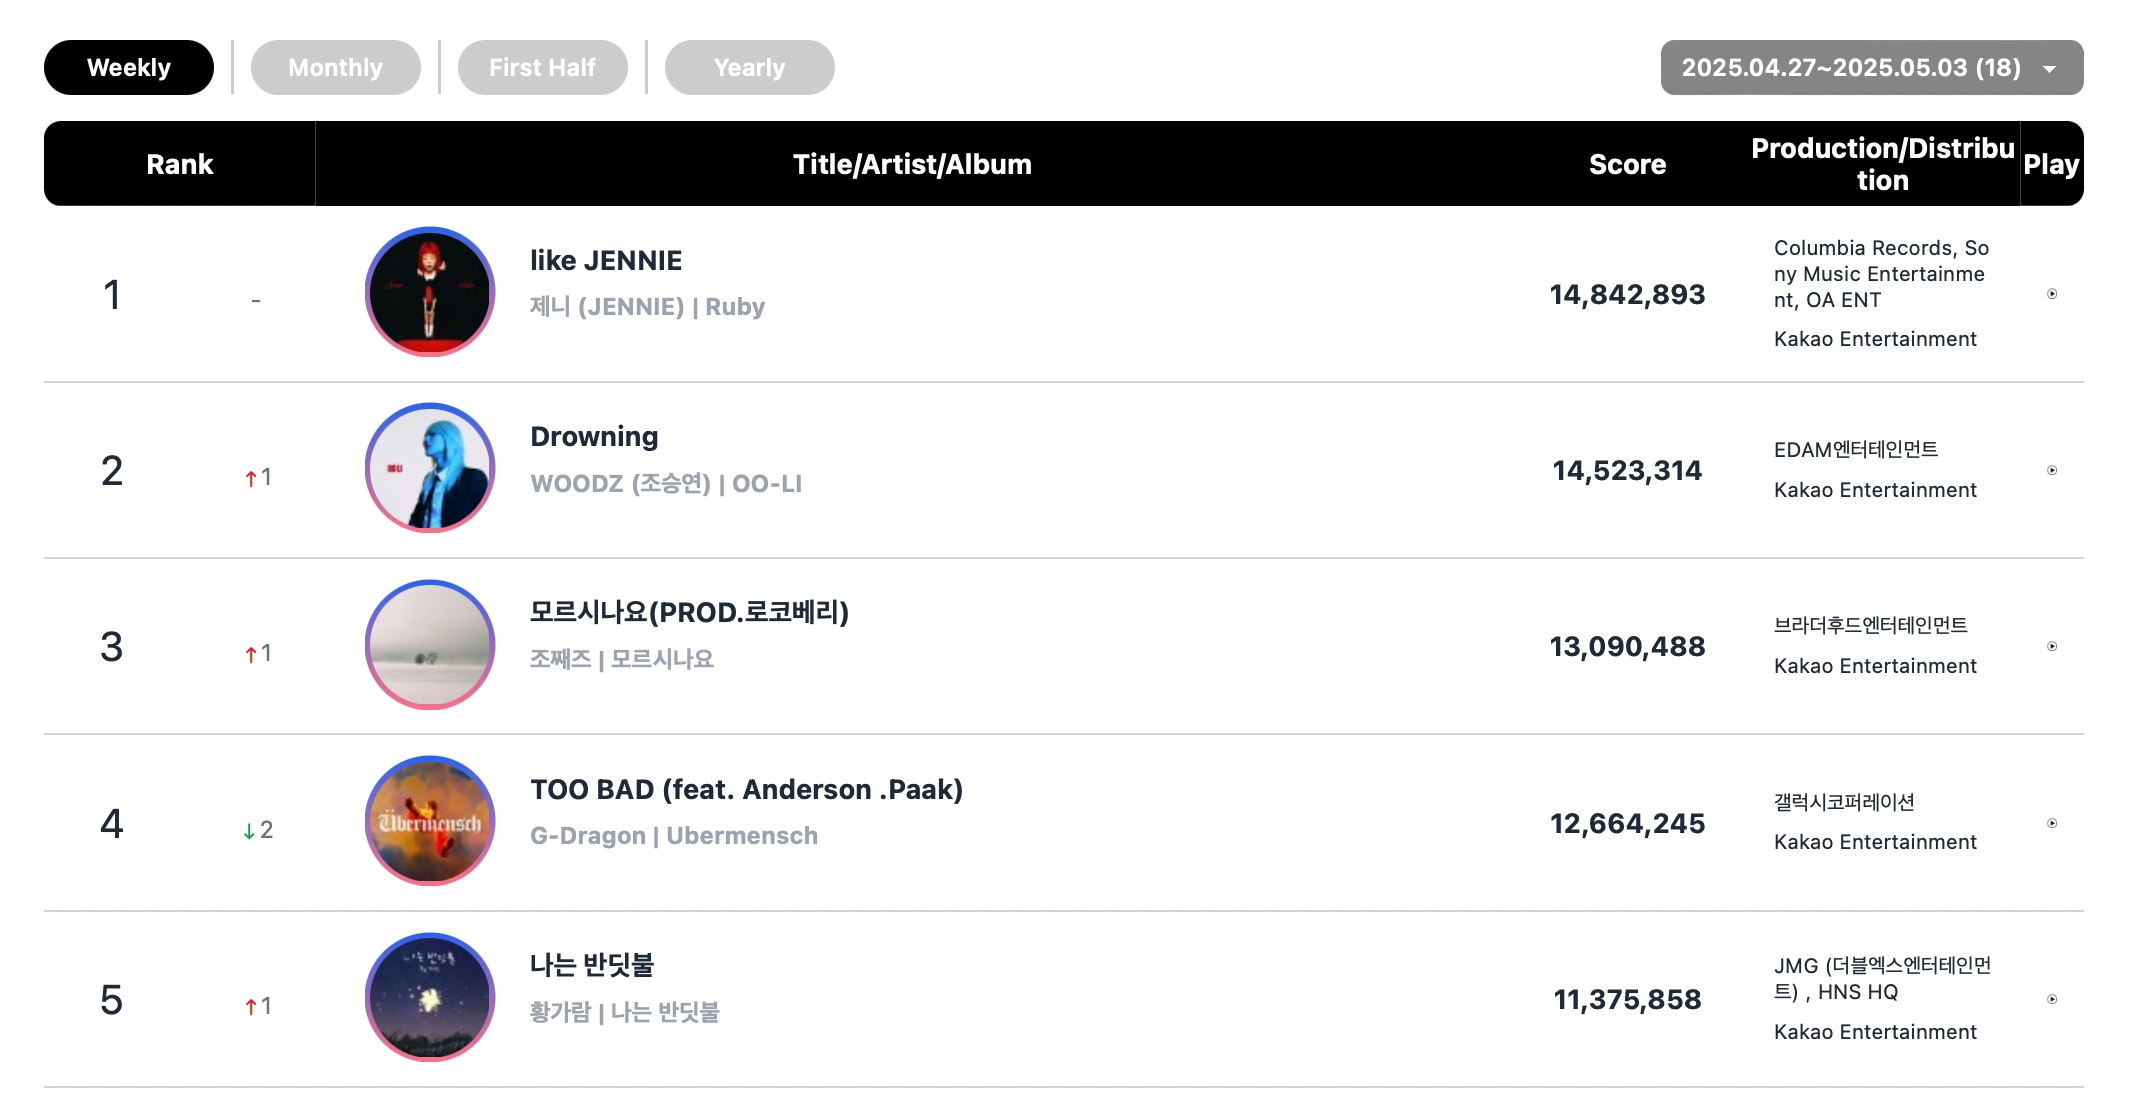This screenshot has height=1102, width=2134.
Task: Open the 나는 반딧불 album cover thumbnail
Action: (430, 997)
